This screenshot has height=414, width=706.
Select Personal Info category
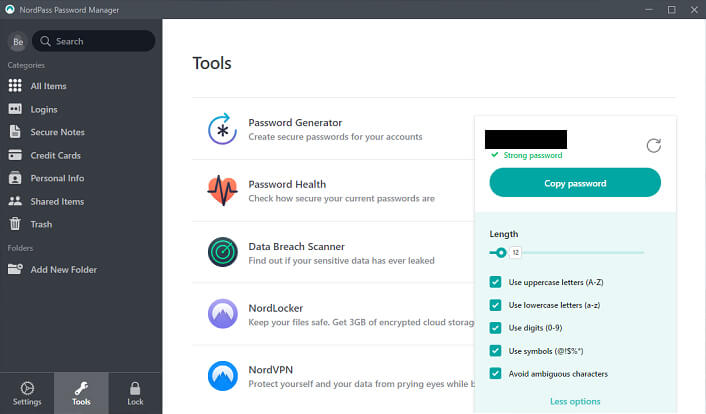pyautogui.click(x=57, y=178)
